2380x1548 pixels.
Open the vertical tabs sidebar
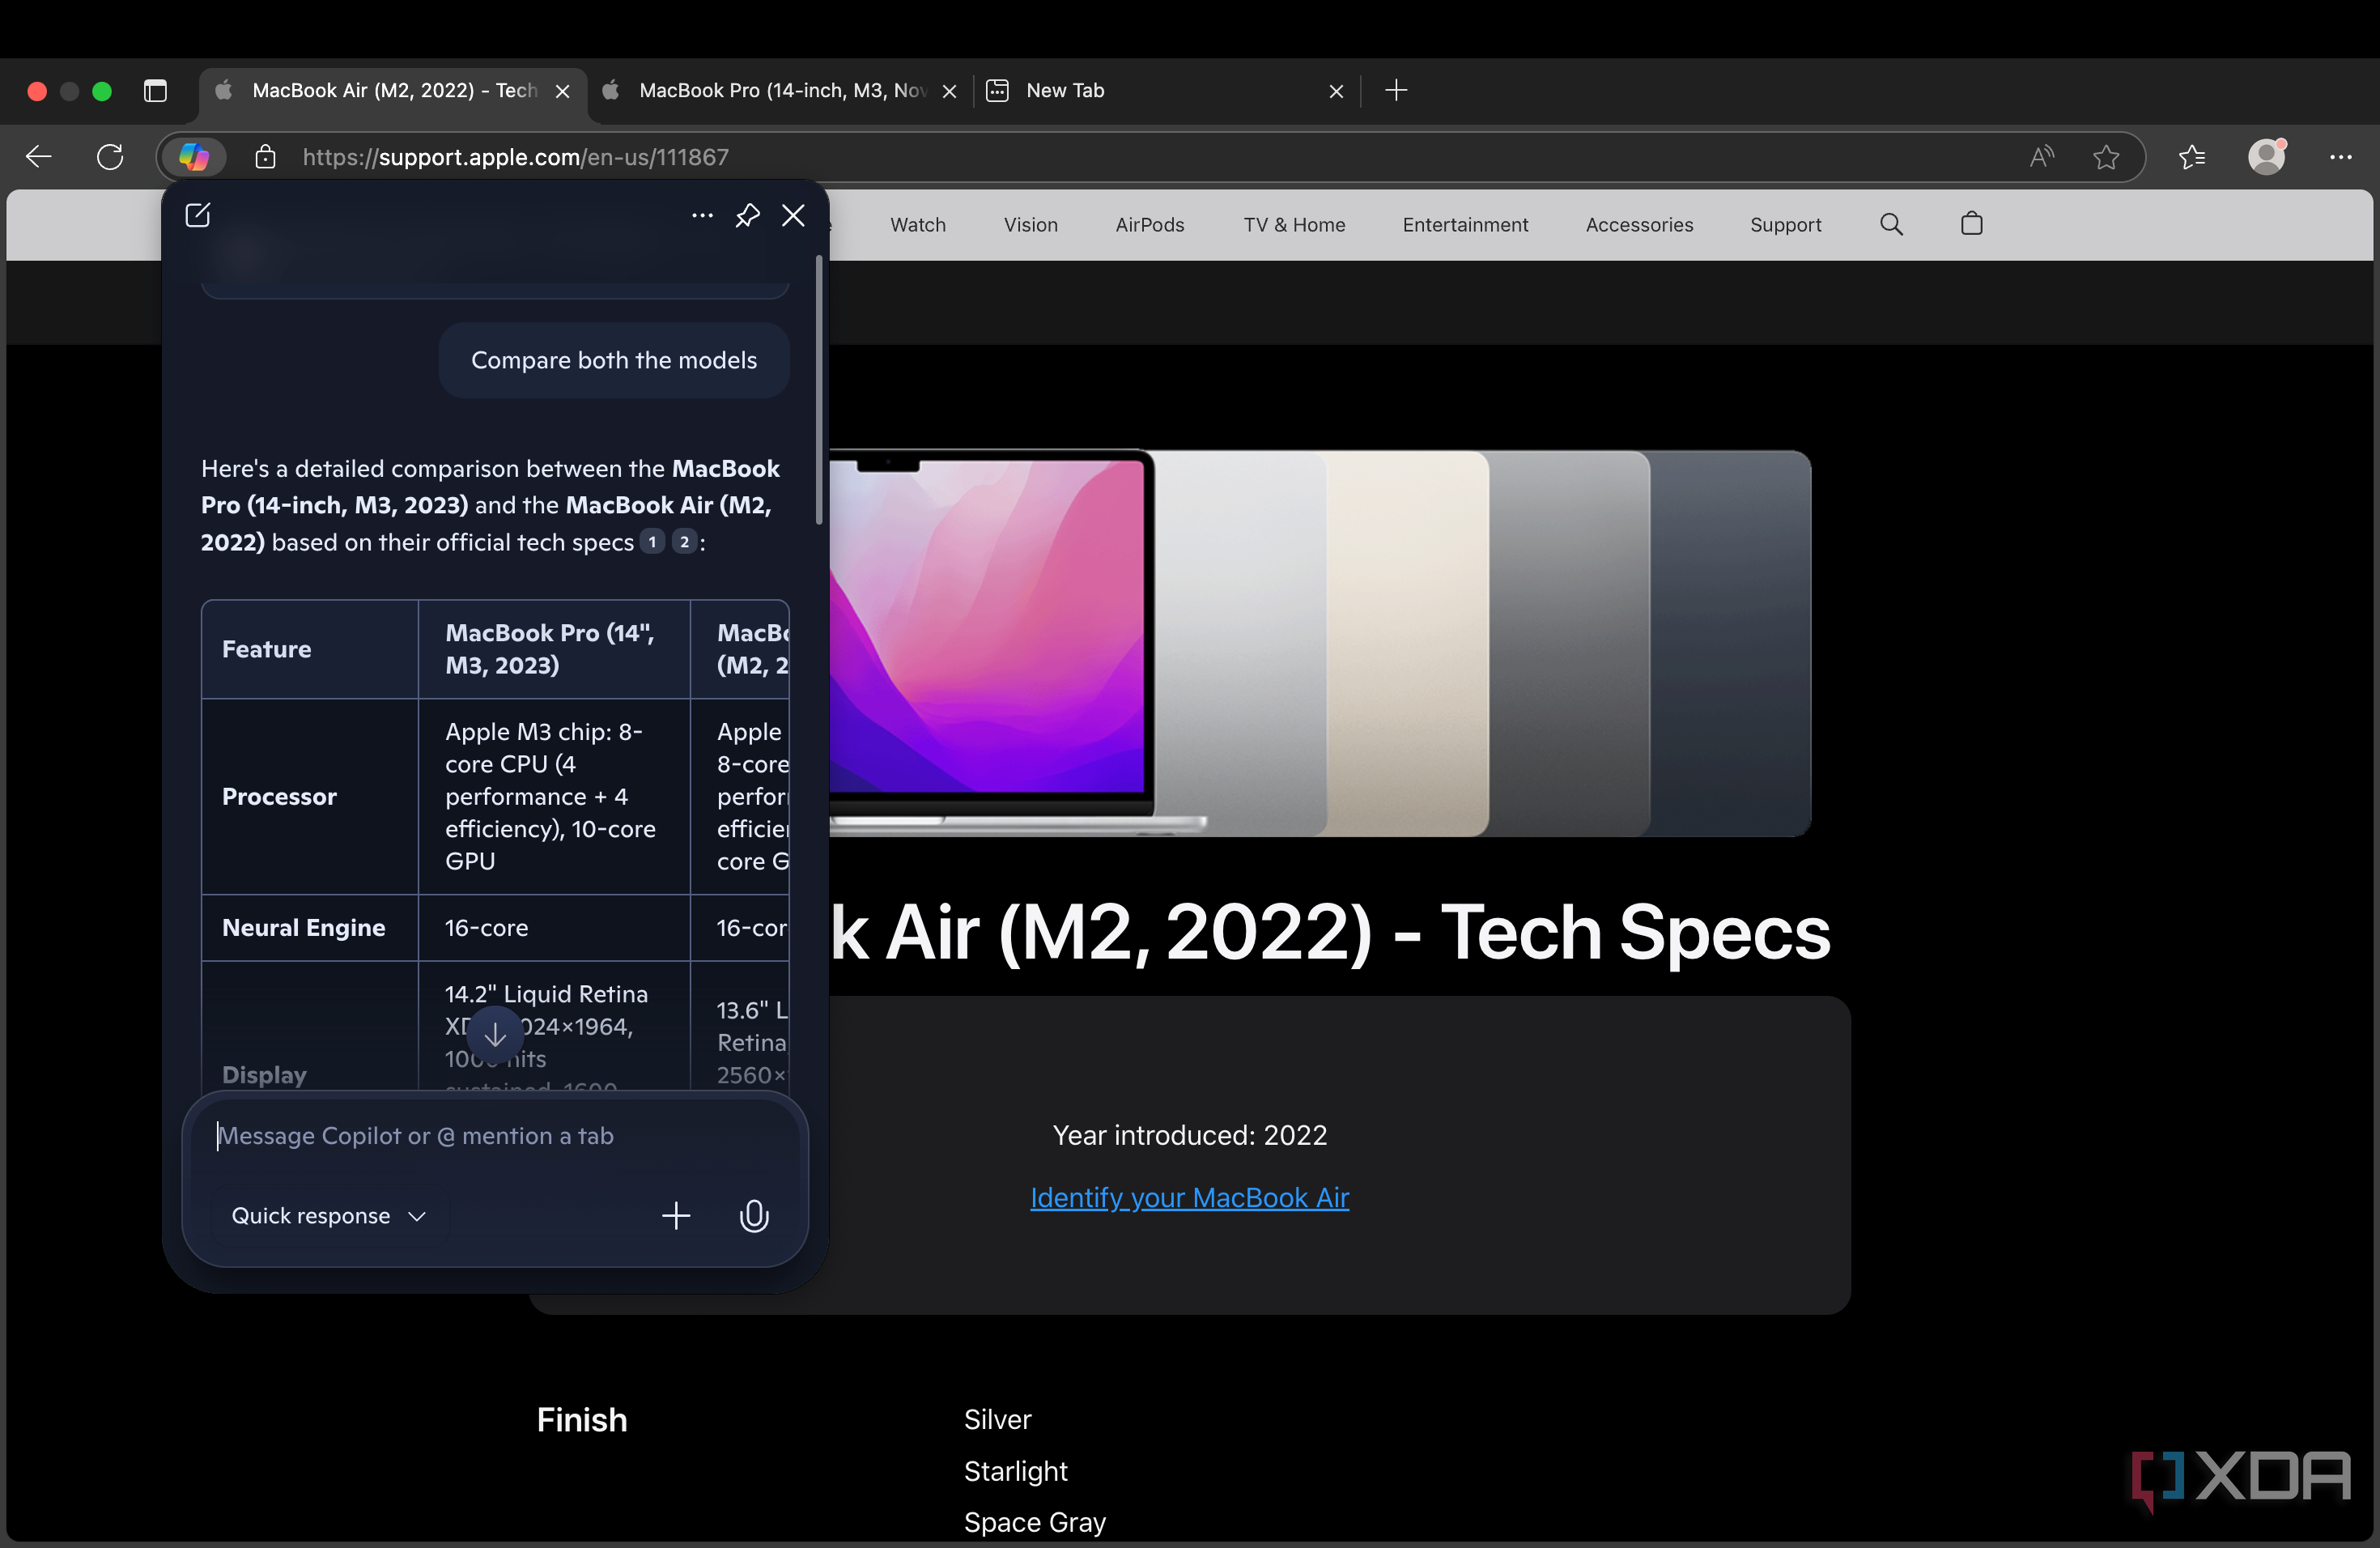155,91
